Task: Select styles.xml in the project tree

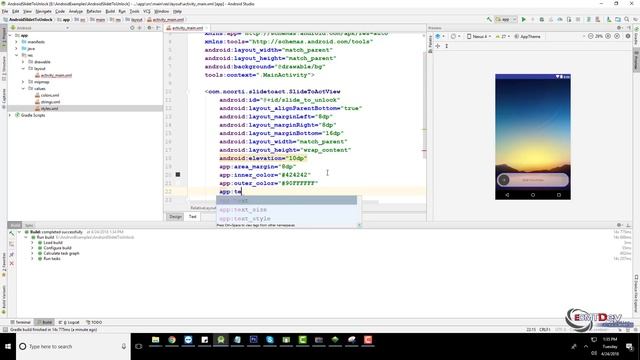Action: coord(49,108)
